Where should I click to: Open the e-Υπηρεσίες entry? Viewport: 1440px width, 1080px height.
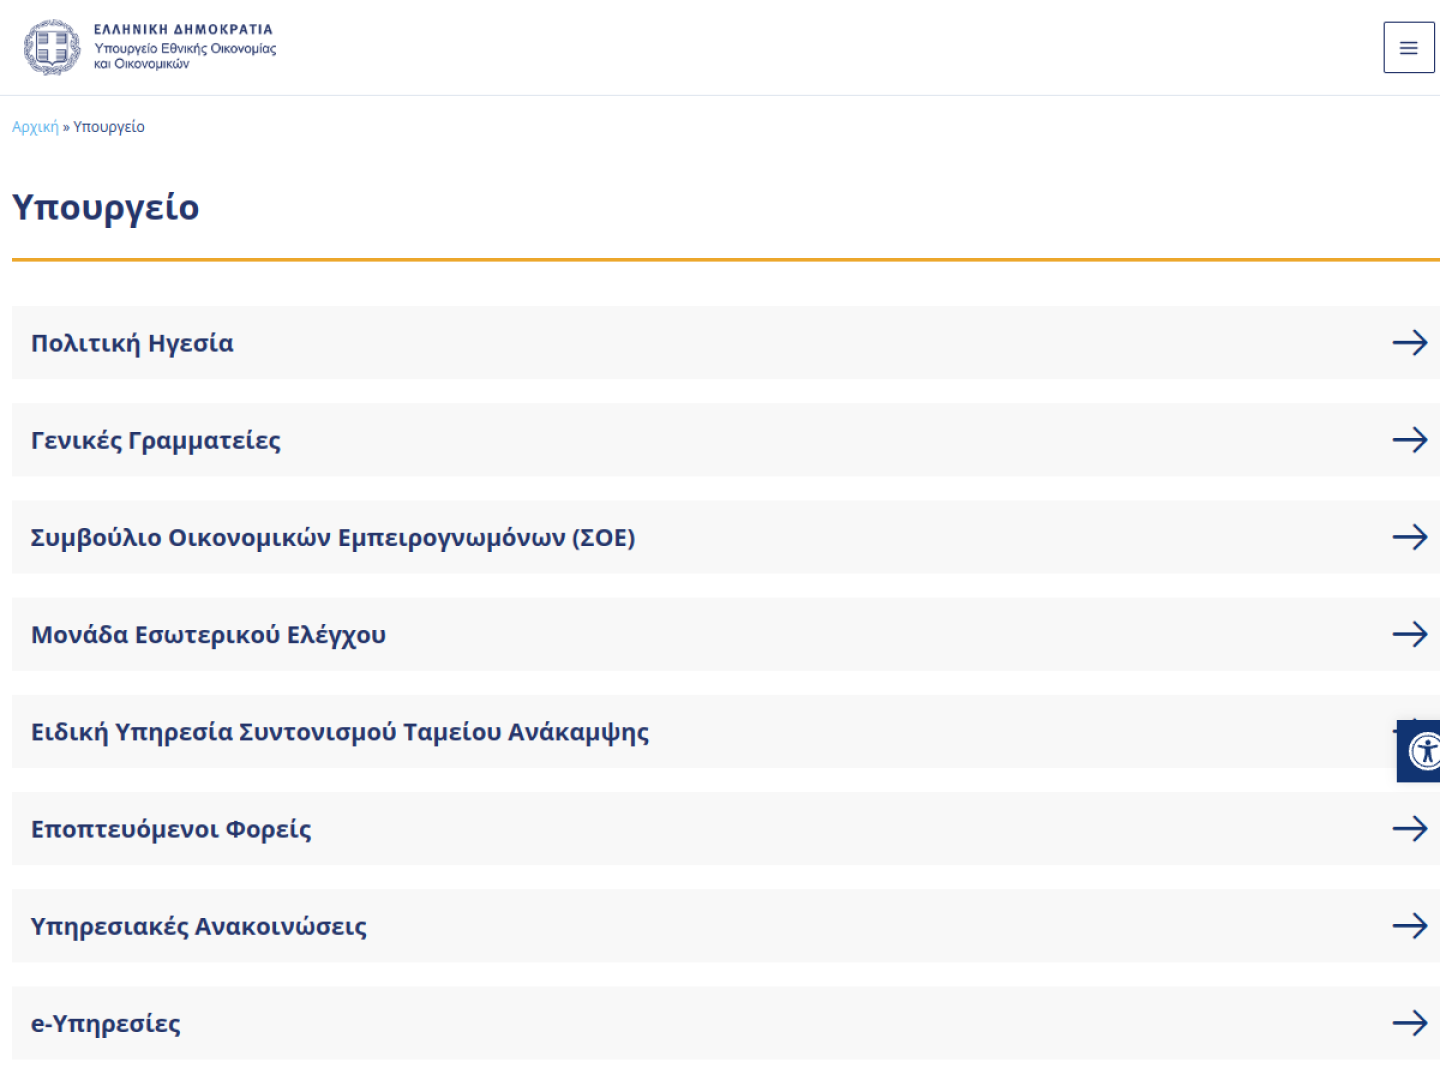point(726,1023)
